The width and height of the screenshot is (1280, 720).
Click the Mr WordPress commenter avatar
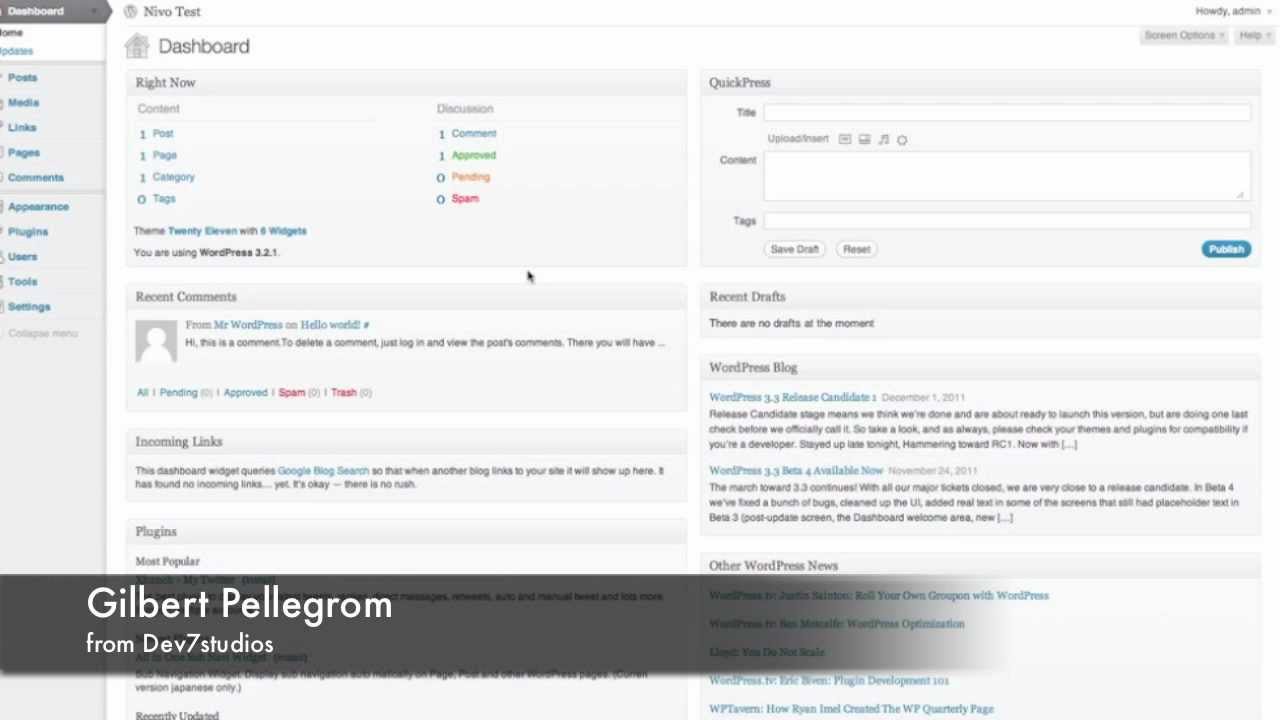coord(156,341)
